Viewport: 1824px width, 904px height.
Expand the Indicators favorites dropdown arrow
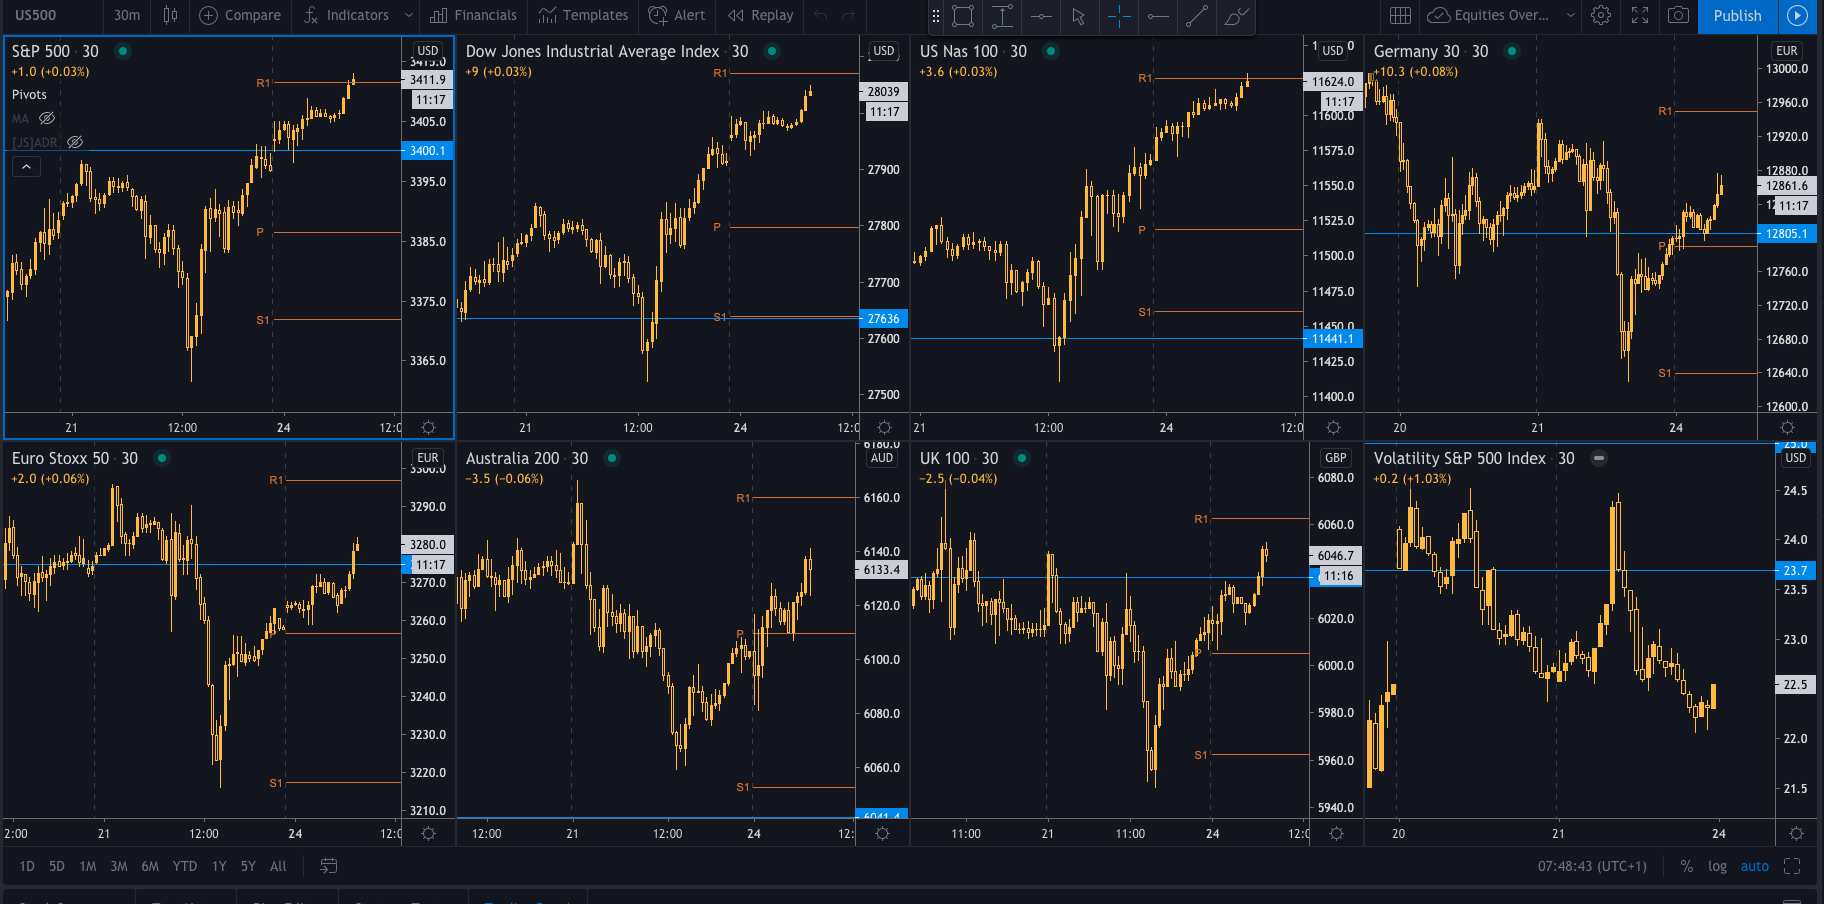click(408, 15)
